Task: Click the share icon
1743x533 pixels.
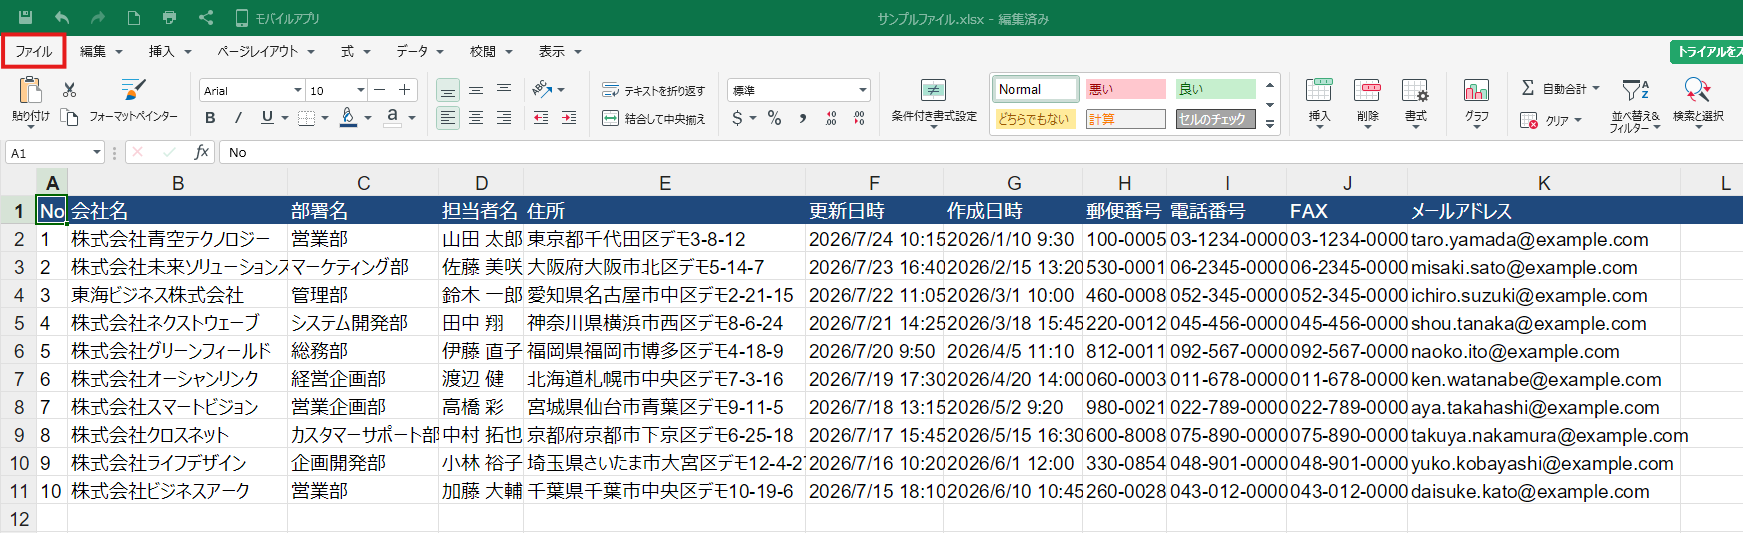Action: [x=206, y=18]
